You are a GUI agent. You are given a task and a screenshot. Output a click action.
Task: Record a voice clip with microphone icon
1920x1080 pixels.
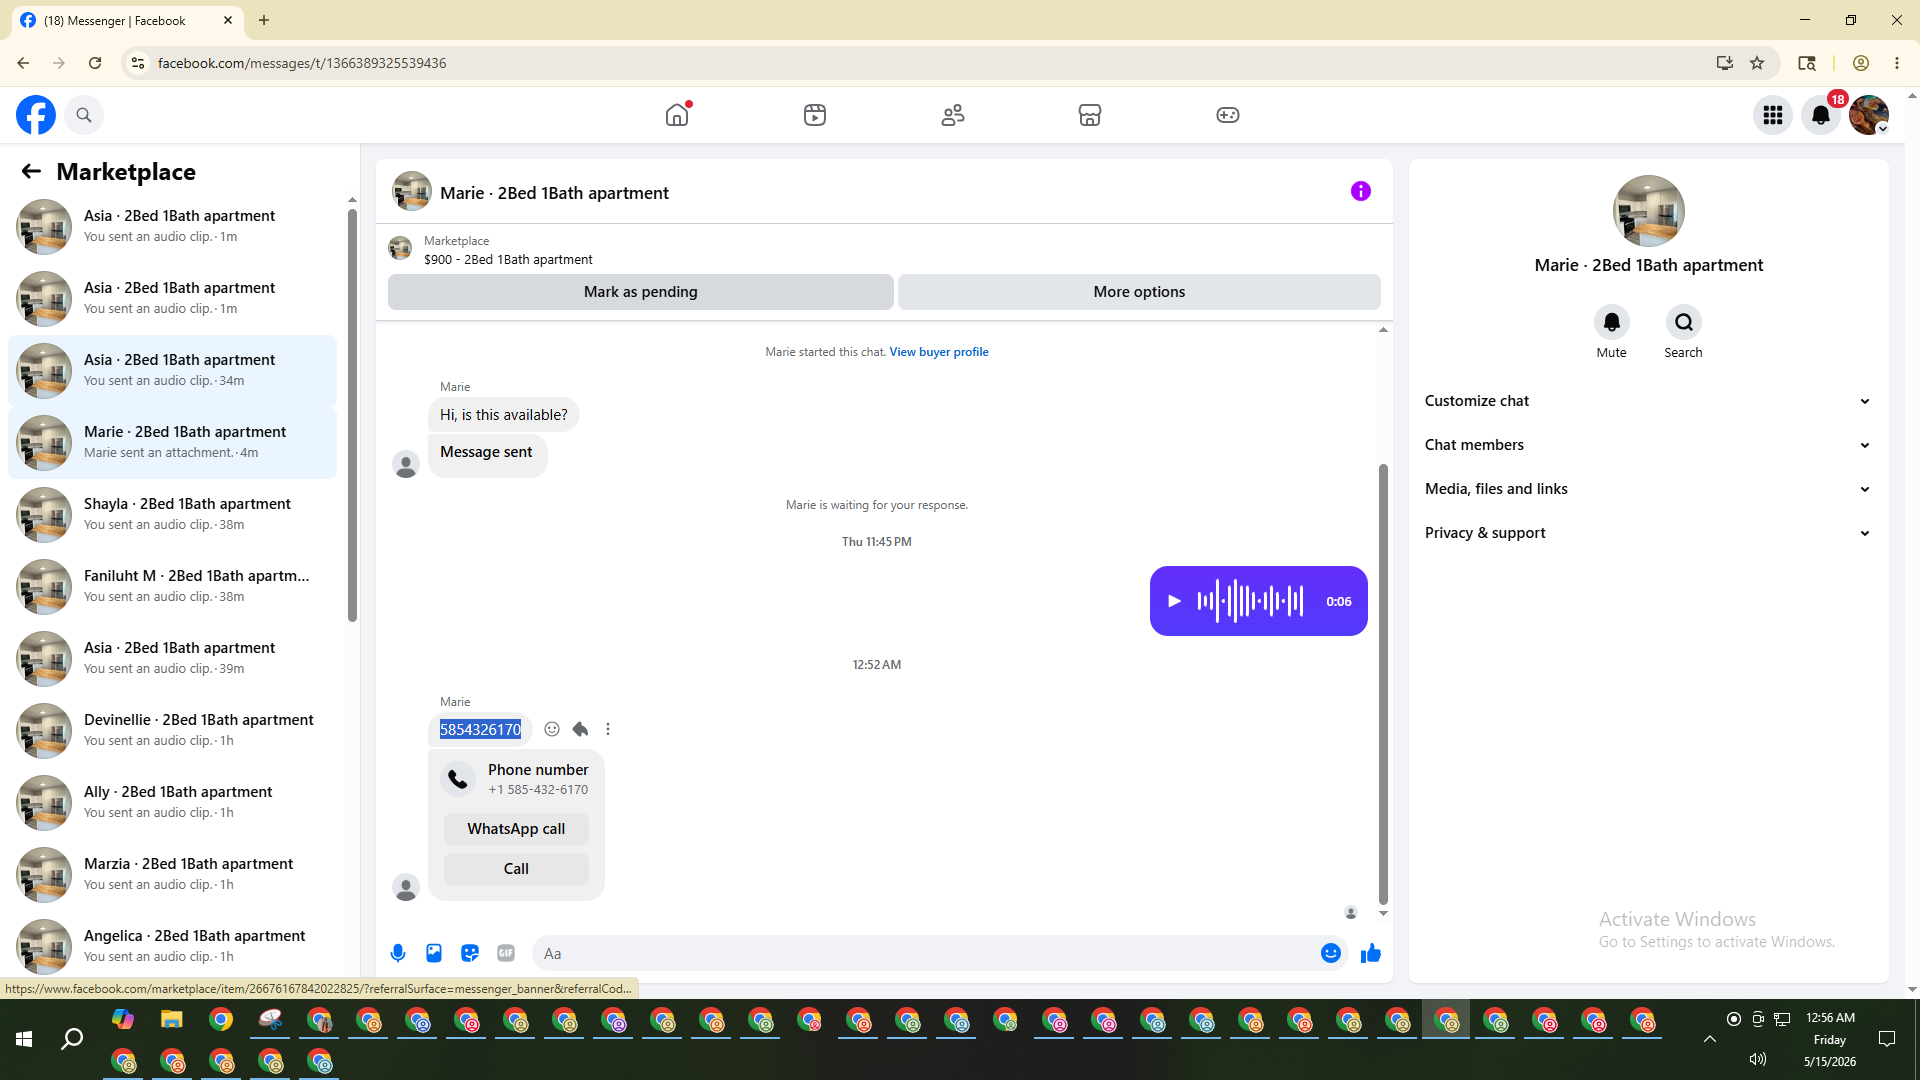398,953
